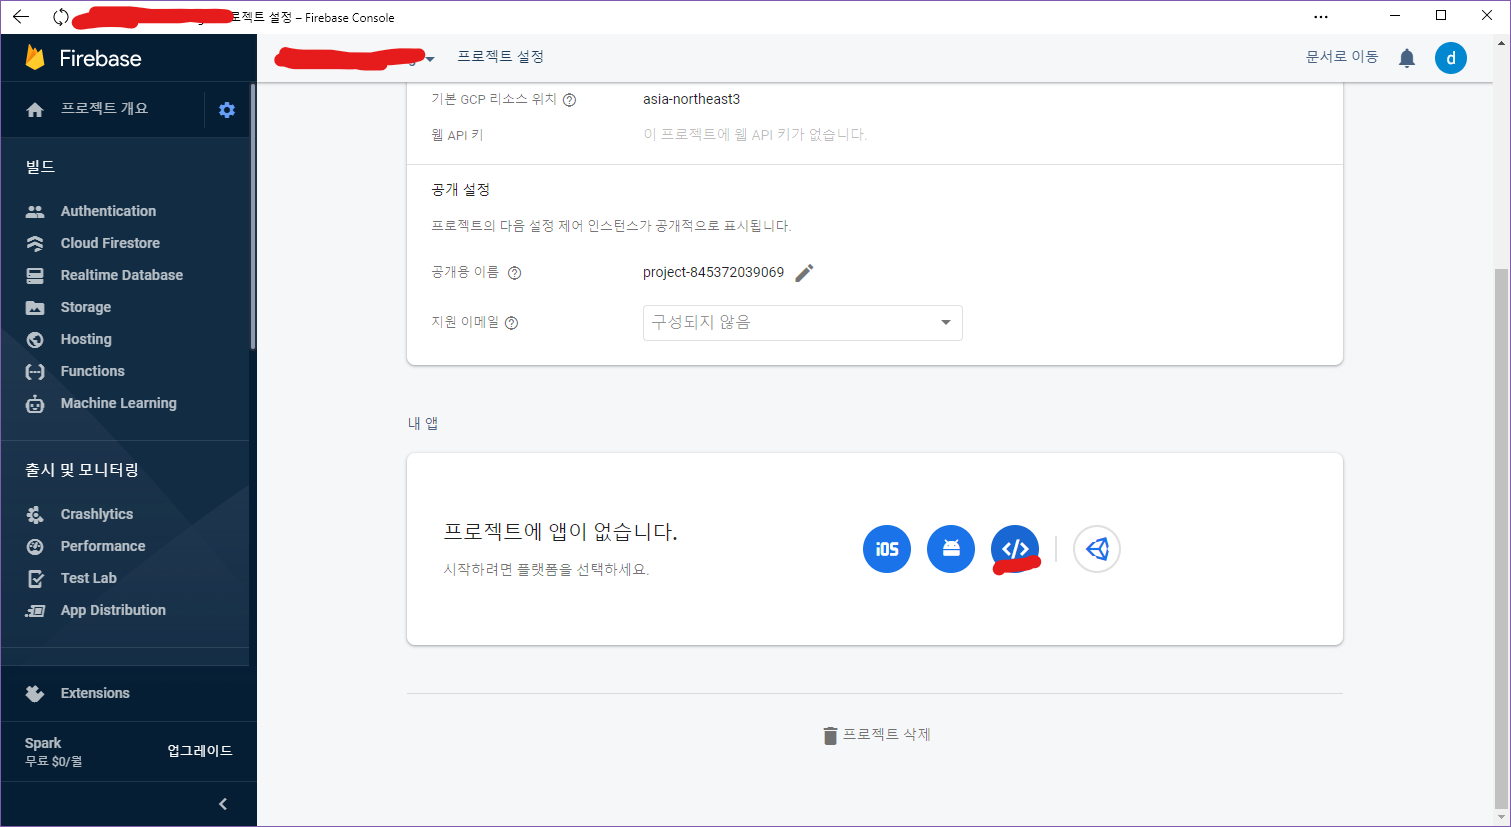Screen dimensions: 1511x827
Task: Click the window back arrow
Action: coord(21,17)
